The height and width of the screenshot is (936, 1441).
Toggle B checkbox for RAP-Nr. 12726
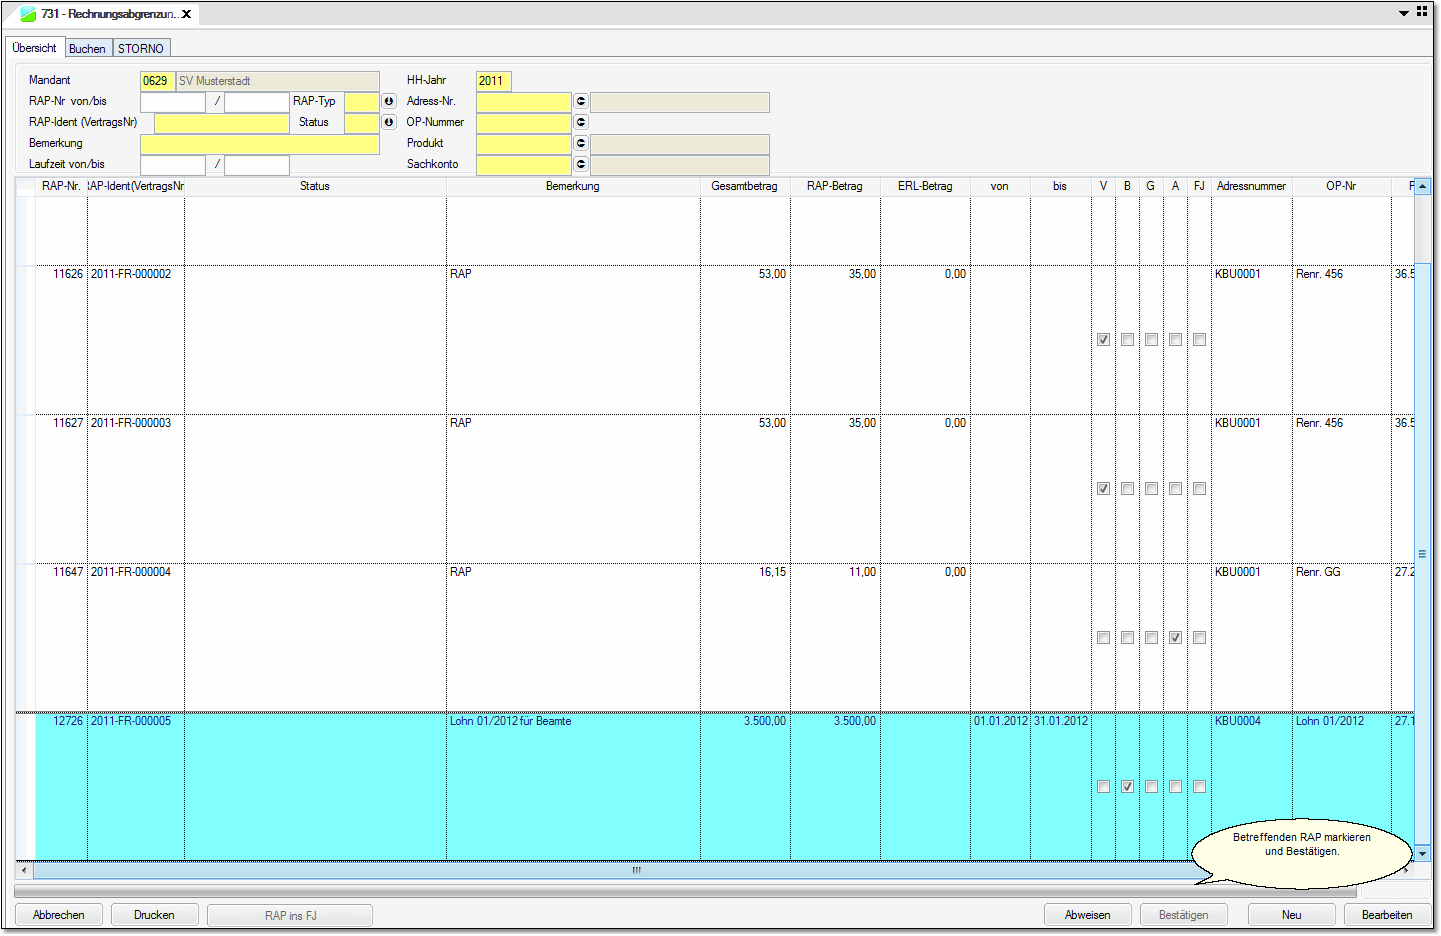[x=1127, y=787]
